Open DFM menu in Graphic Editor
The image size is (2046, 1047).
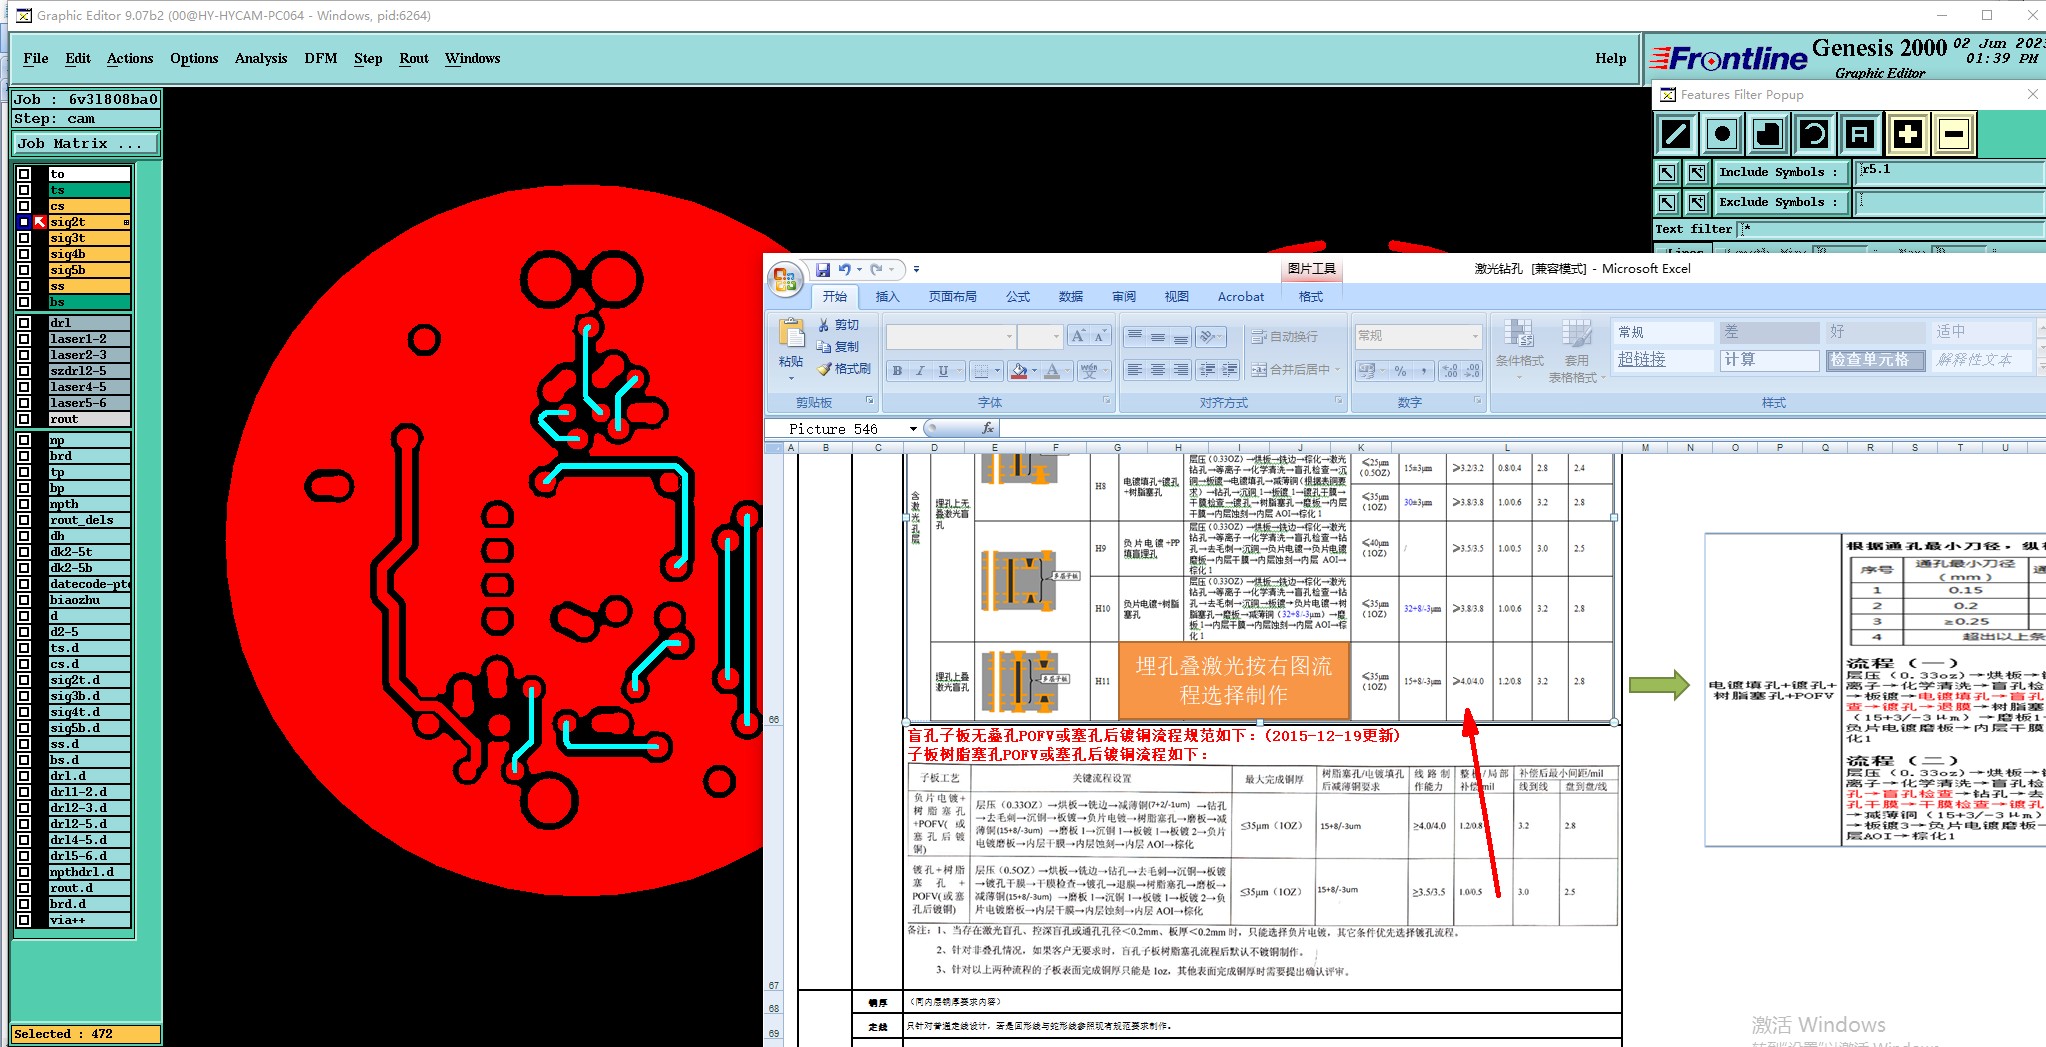point(321,58)
